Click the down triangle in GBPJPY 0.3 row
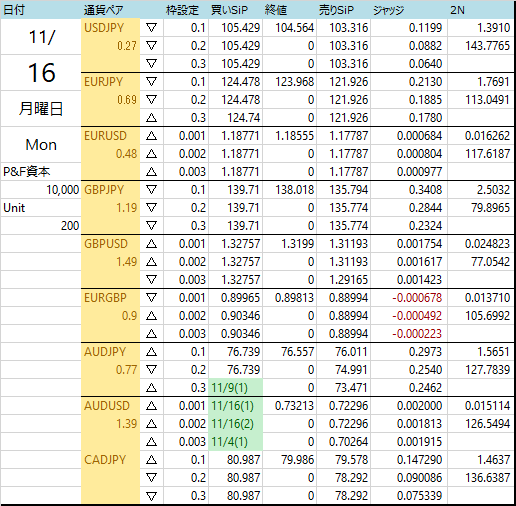Image resolution: width=516 pixels, height=506 pixels. click(x=151, y=226)
